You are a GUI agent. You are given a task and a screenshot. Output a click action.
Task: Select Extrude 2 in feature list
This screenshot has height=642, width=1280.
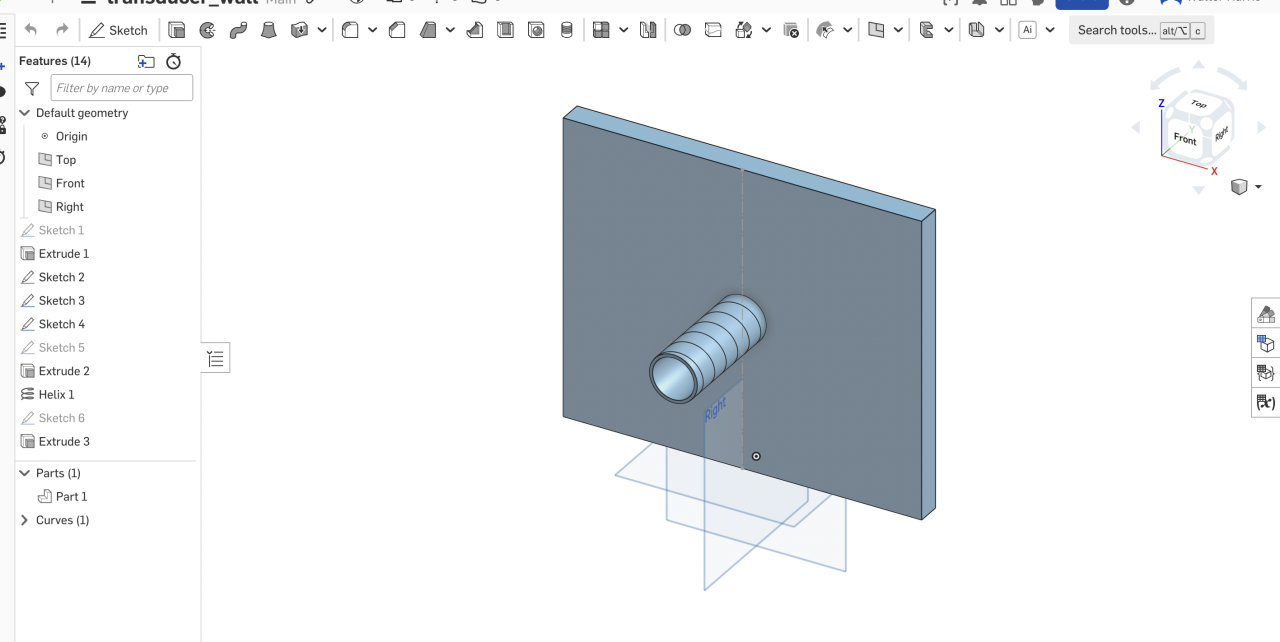point(64,371)
